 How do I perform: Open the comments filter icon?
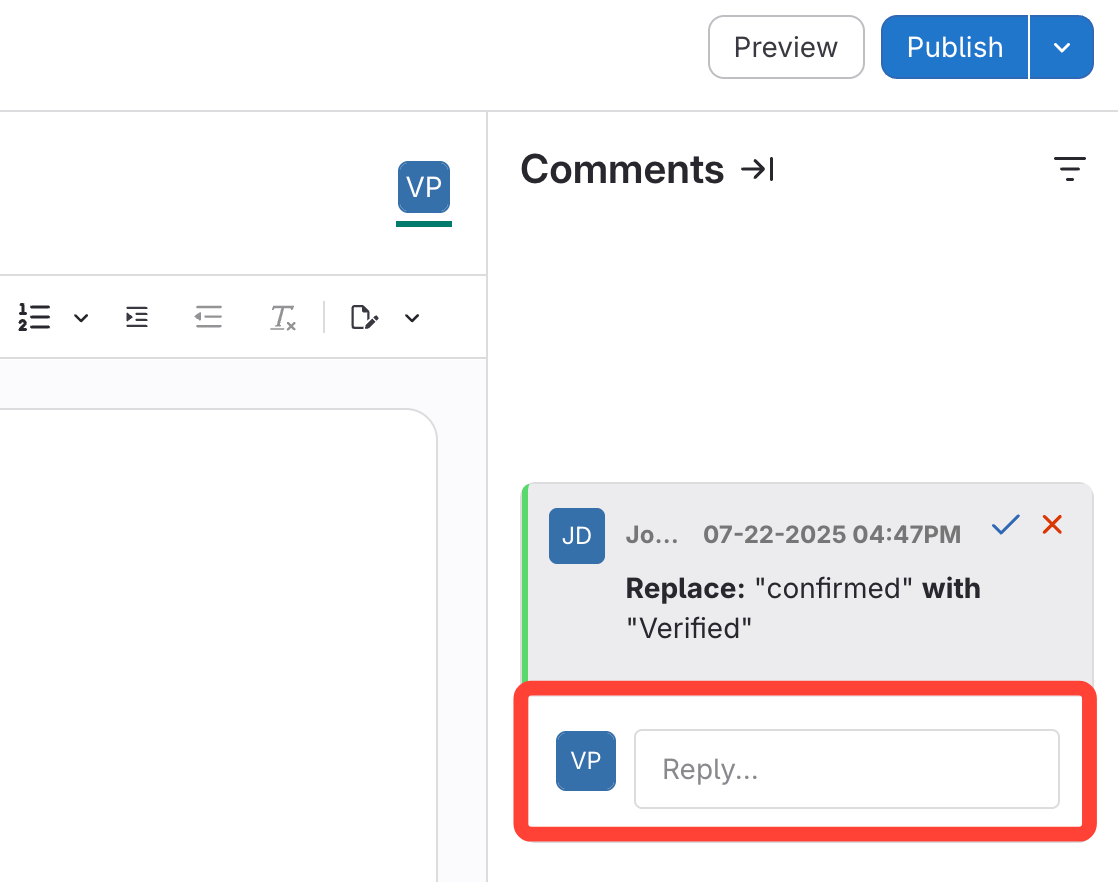point(1069,170)
